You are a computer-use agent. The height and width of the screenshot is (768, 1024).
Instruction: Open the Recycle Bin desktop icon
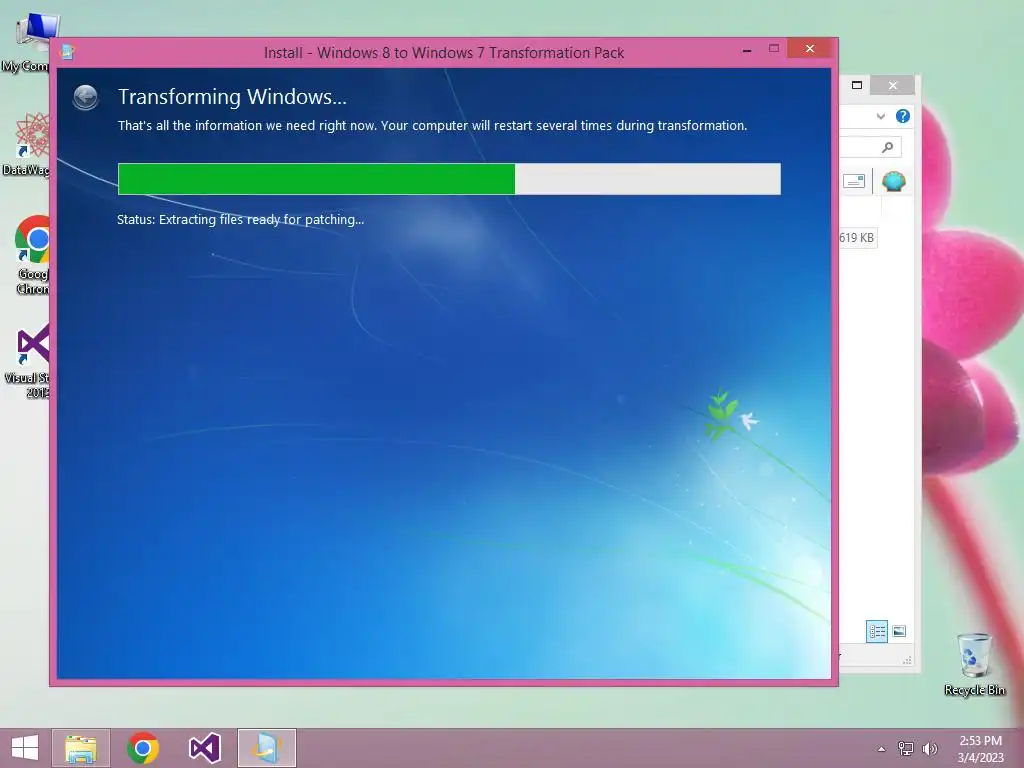[x=974, y=664]
